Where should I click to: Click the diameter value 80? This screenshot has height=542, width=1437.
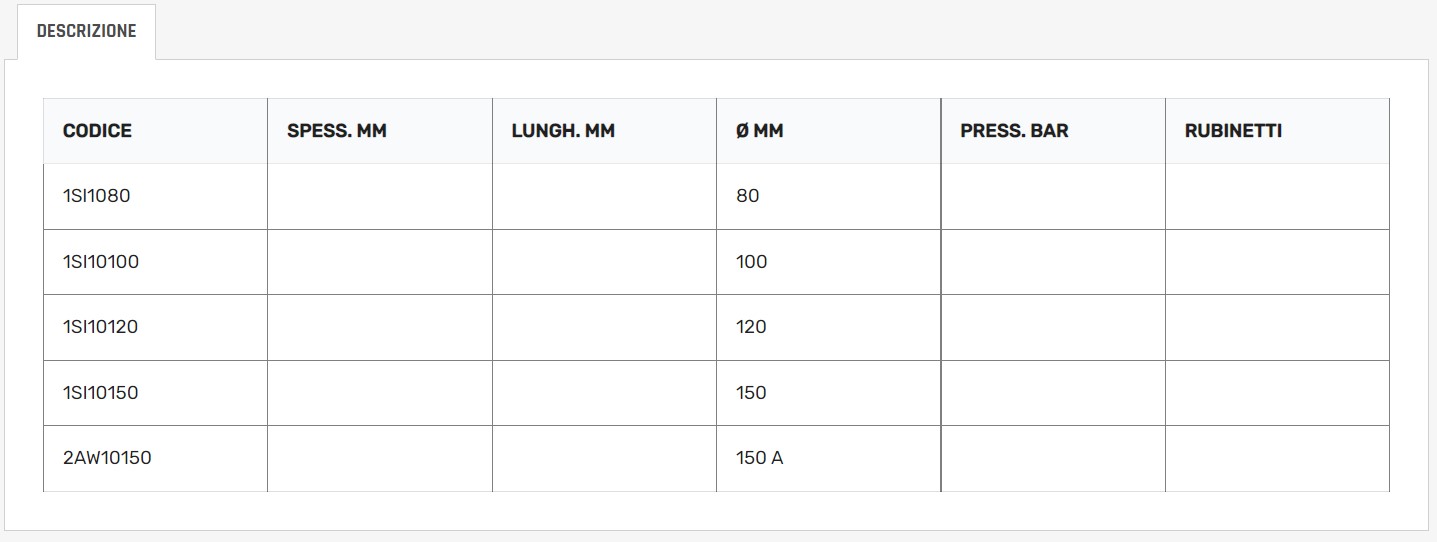pyautogui.click(x=748, y=196)
